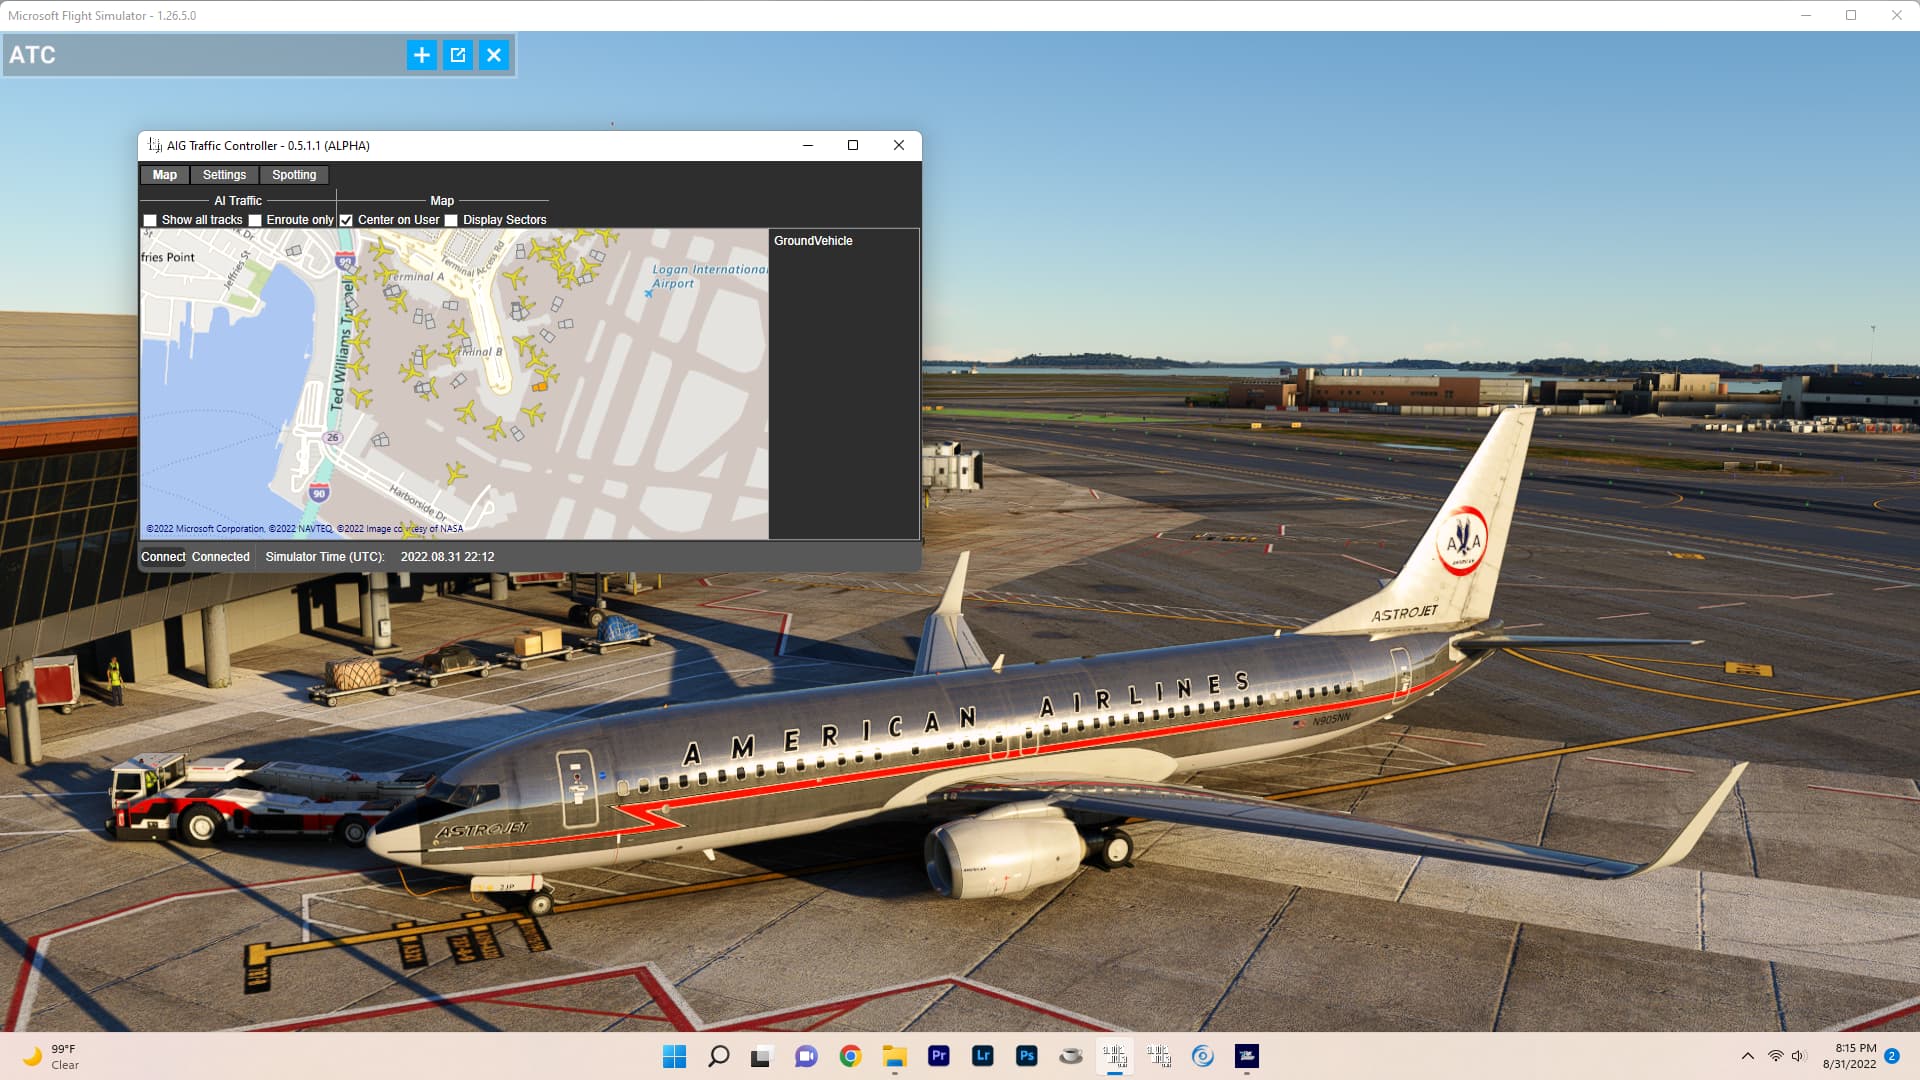Click the Connect button
The image size is (1920, 1080).
[x=163, y=557]
